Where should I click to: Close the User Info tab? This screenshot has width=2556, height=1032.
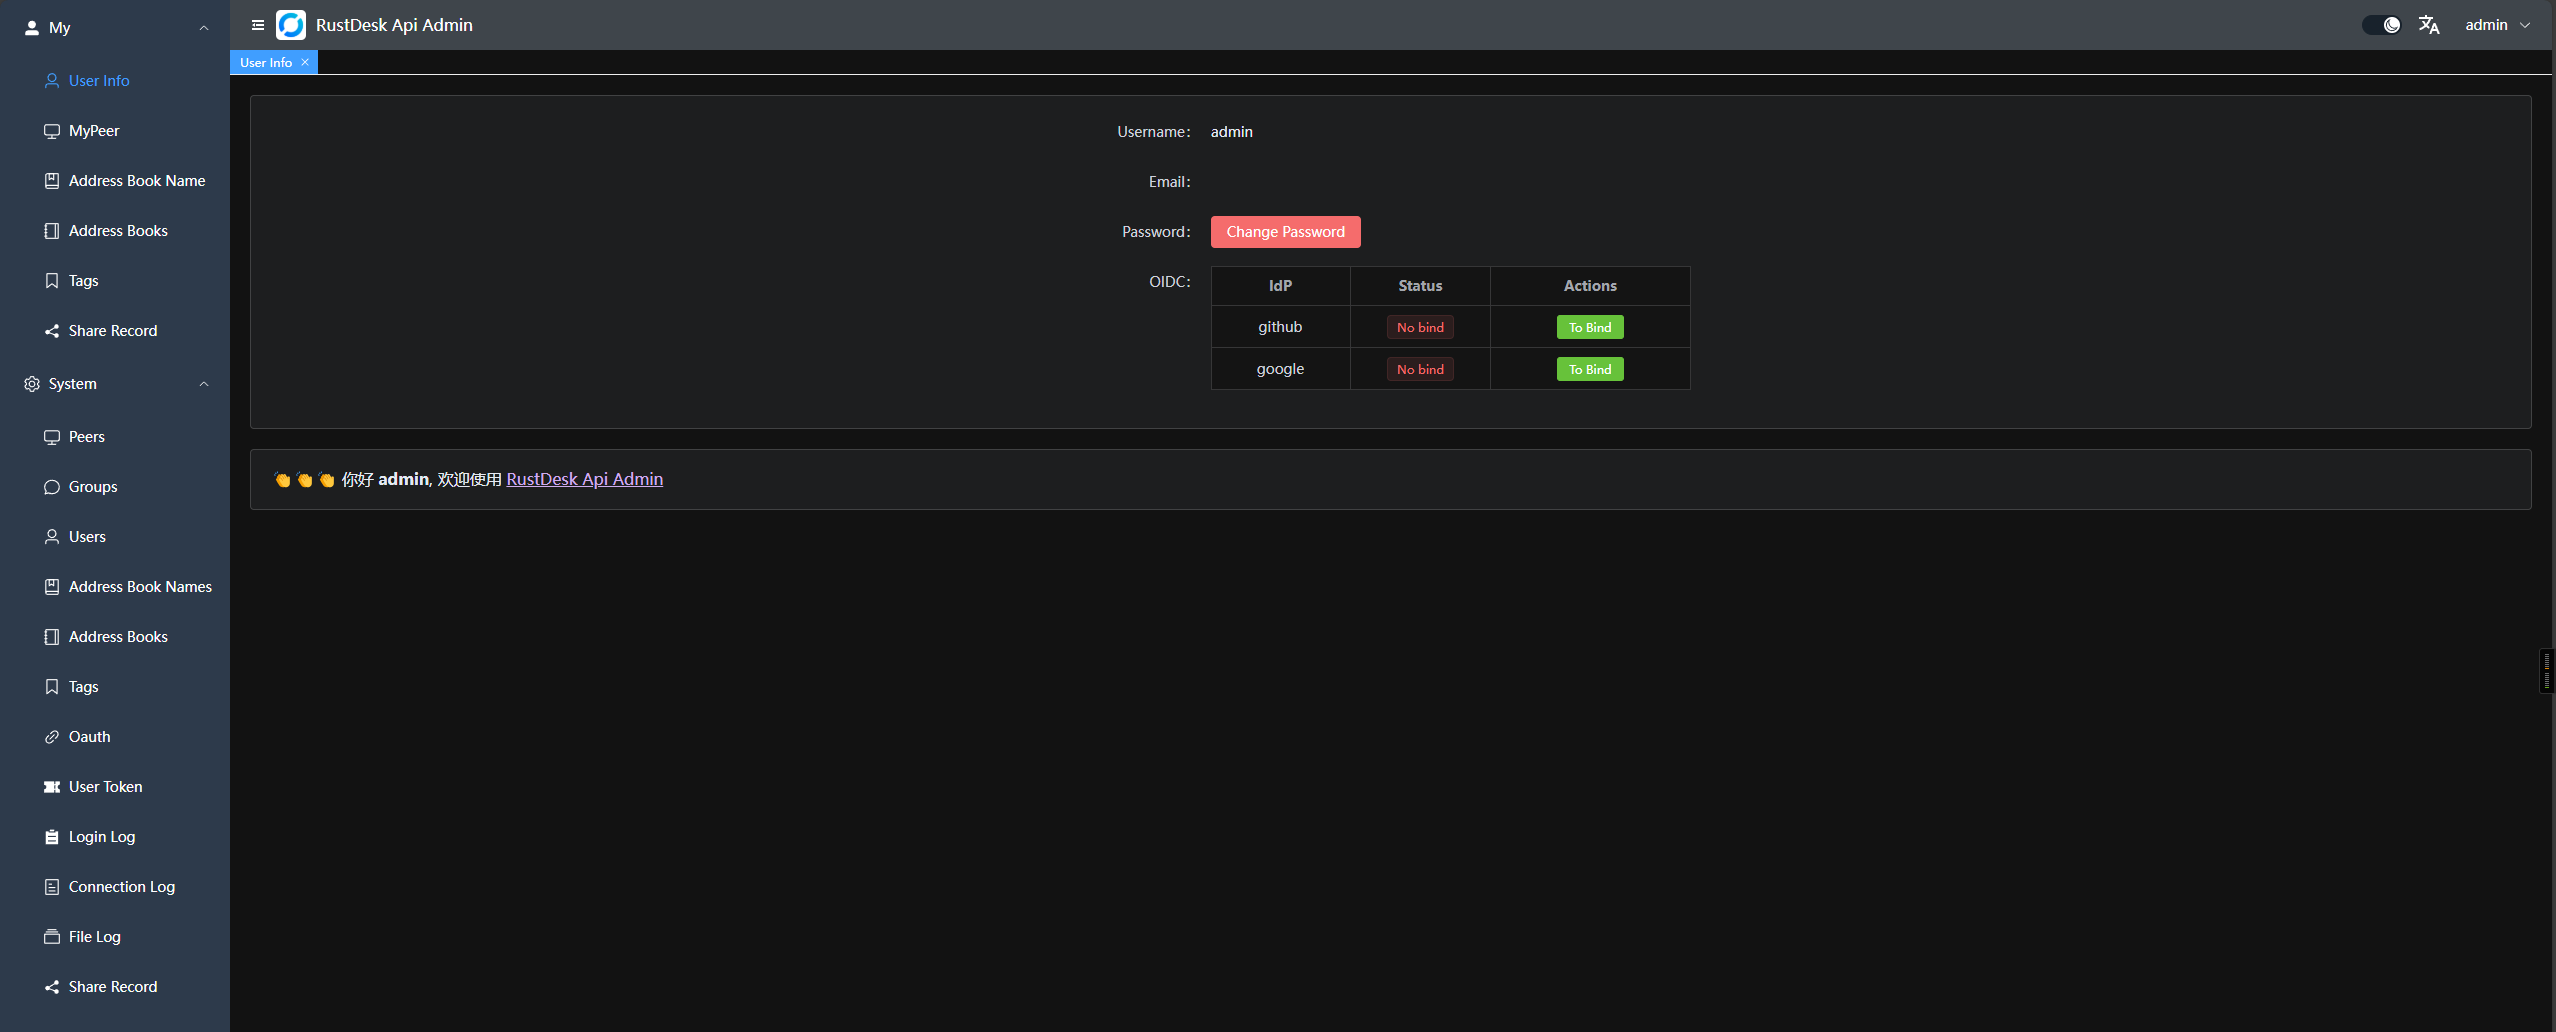click(304, 62)
